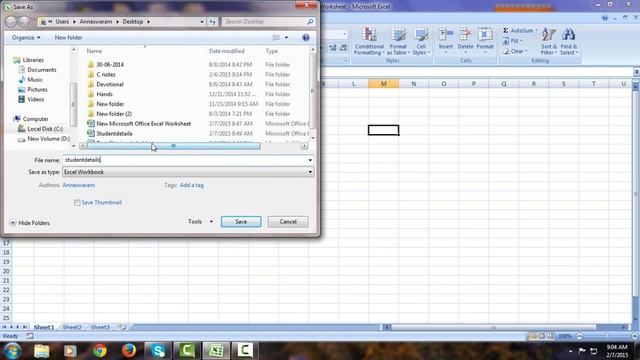Switch to Sheet3 tab in Excel
This screenshot has width=640, height=360.
click(100, 327)
